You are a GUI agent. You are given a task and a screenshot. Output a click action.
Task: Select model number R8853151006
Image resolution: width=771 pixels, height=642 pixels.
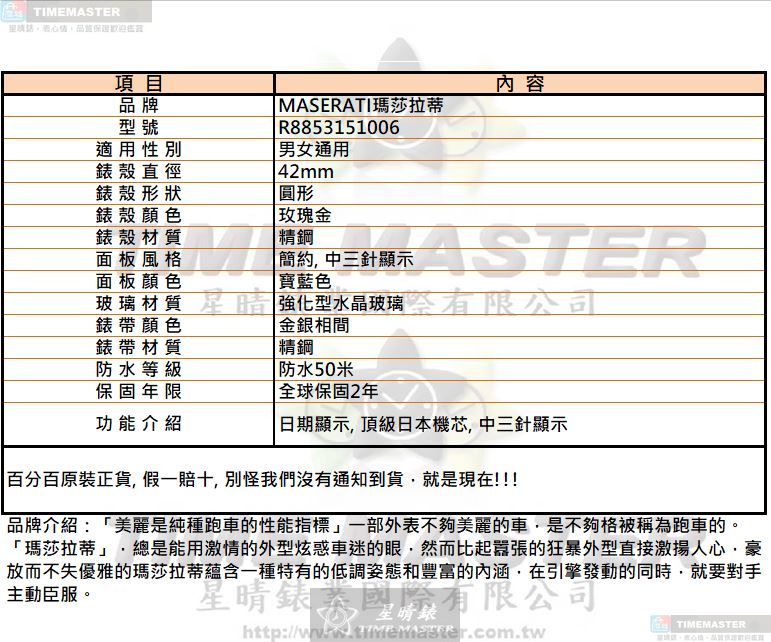[339, 127]
